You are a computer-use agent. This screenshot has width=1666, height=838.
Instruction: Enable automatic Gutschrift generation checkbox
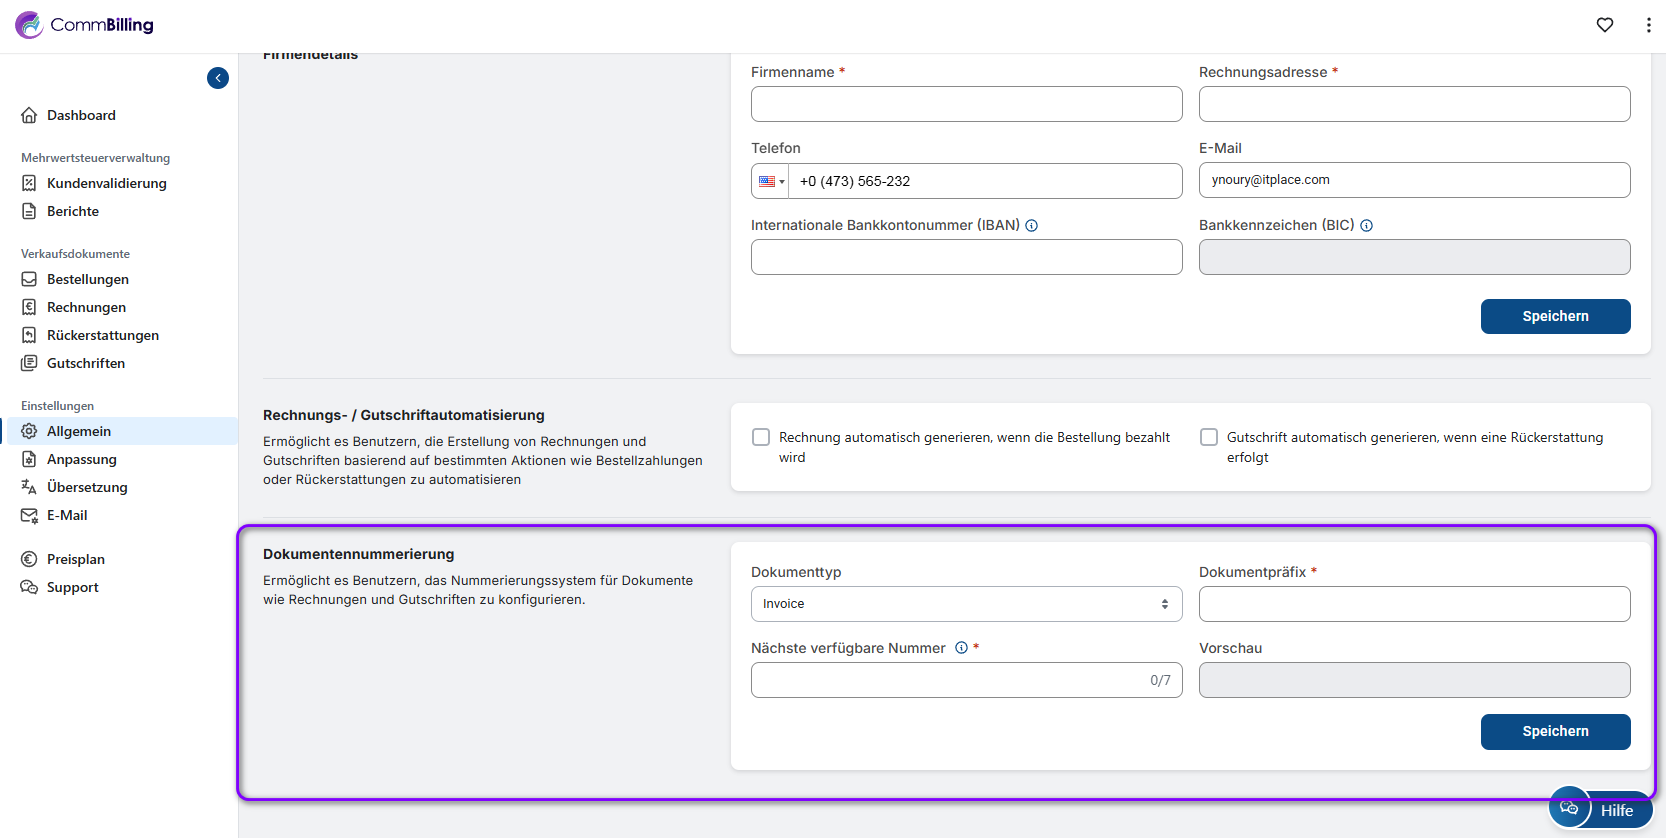pos(1209,437)
